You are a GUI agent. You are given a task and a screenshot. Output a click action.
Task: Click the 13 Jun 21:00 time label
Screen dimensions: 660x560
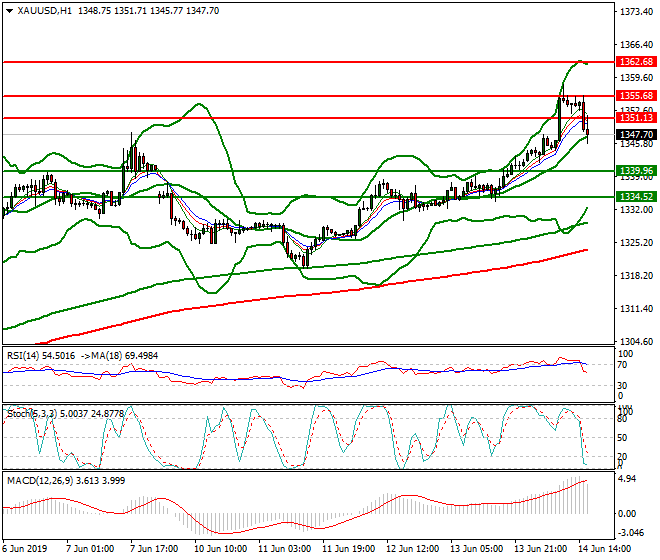click(540, 549)
